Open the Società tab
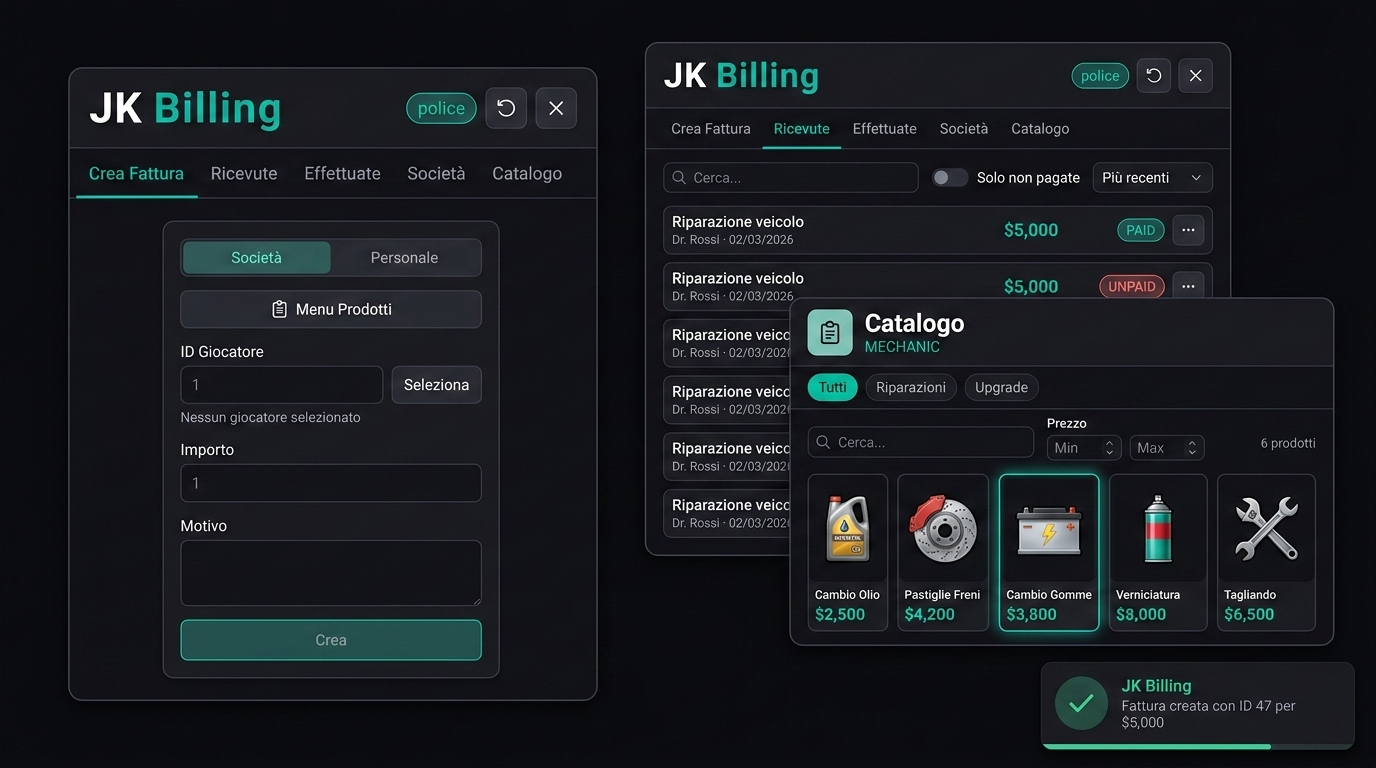The height and width of the screenshot is (768, 1376). [x=963, y=128]
